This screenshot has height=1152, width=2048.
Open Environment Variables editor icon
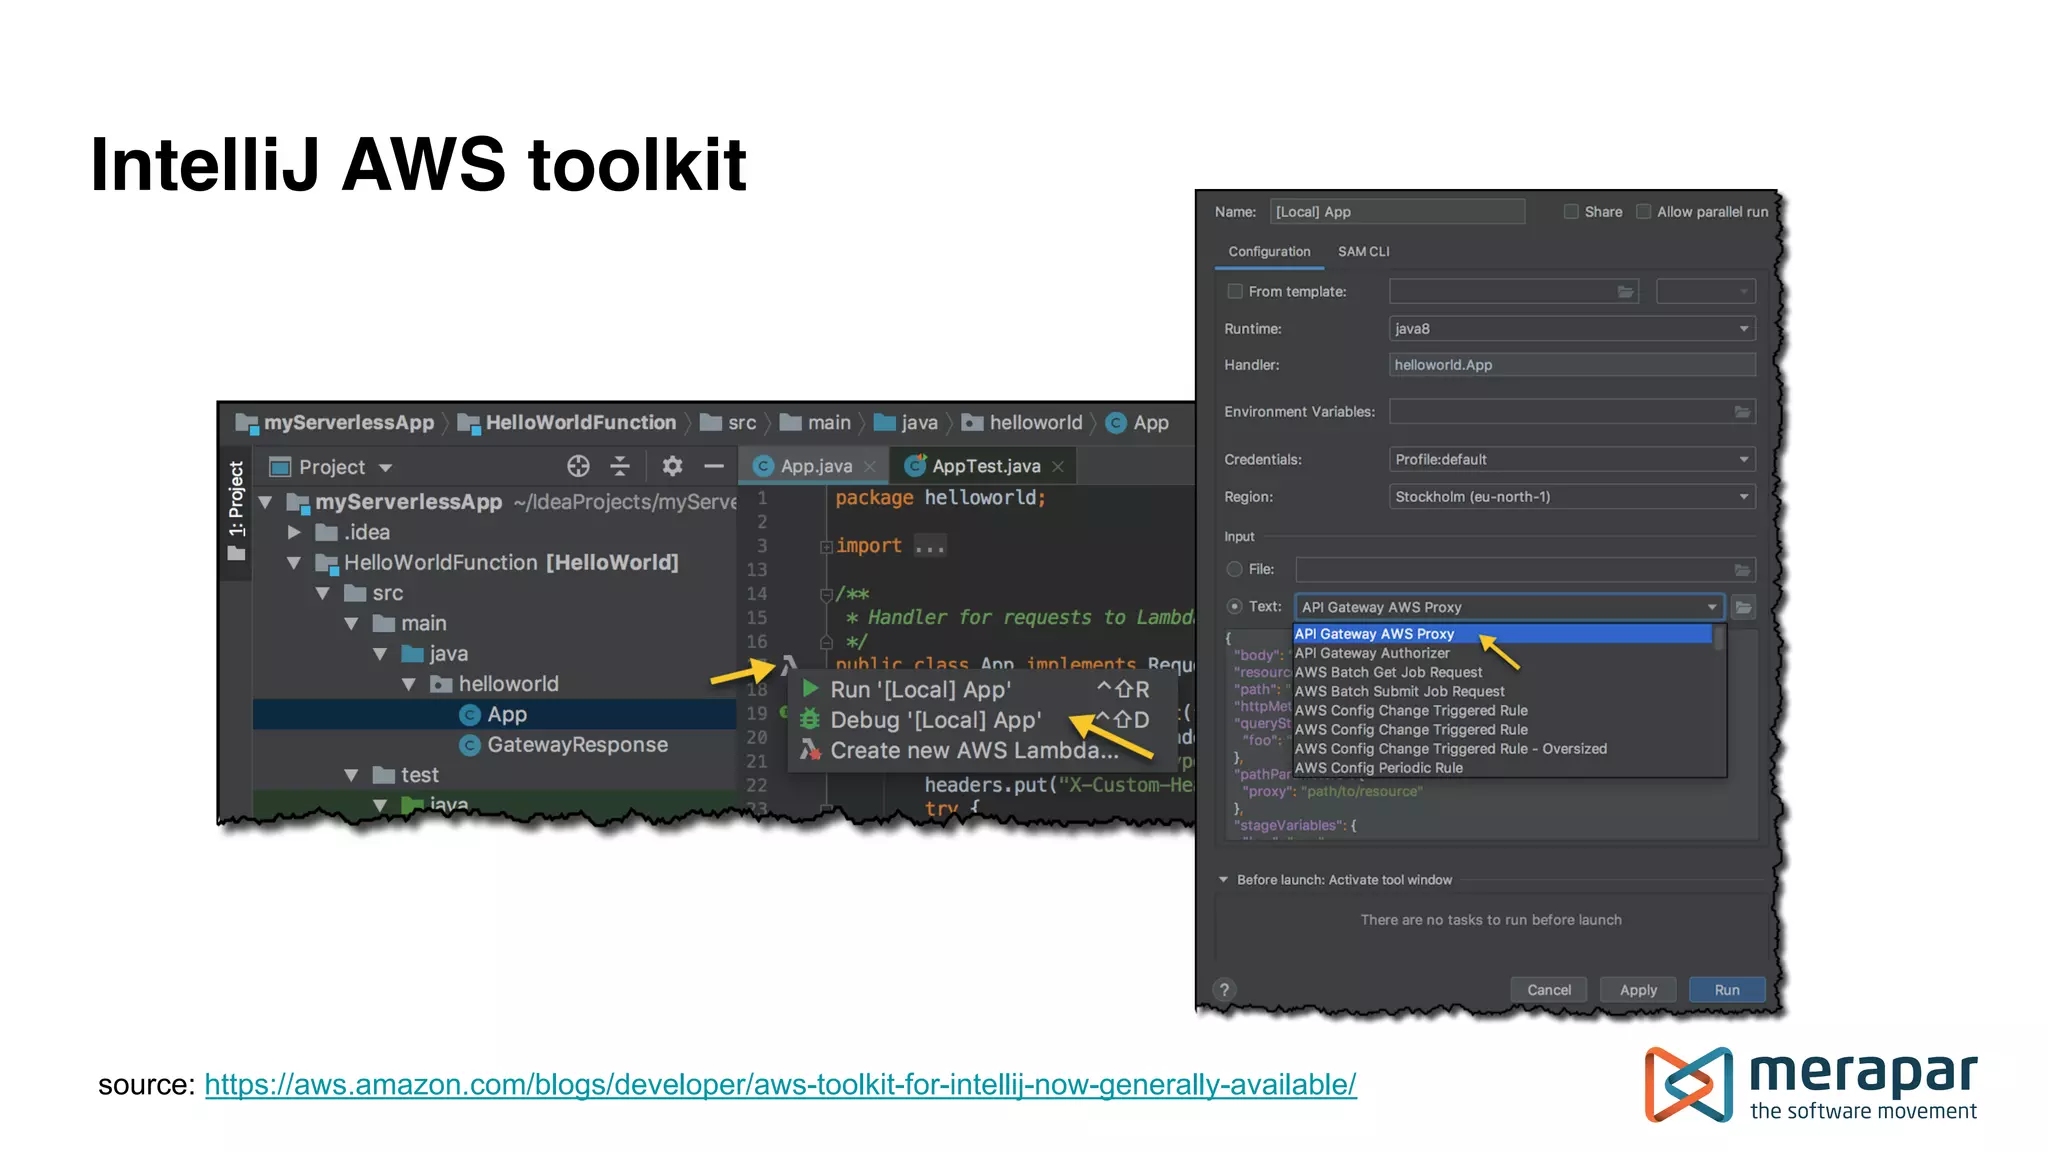pyautogui.click(x=1742, y=412)
